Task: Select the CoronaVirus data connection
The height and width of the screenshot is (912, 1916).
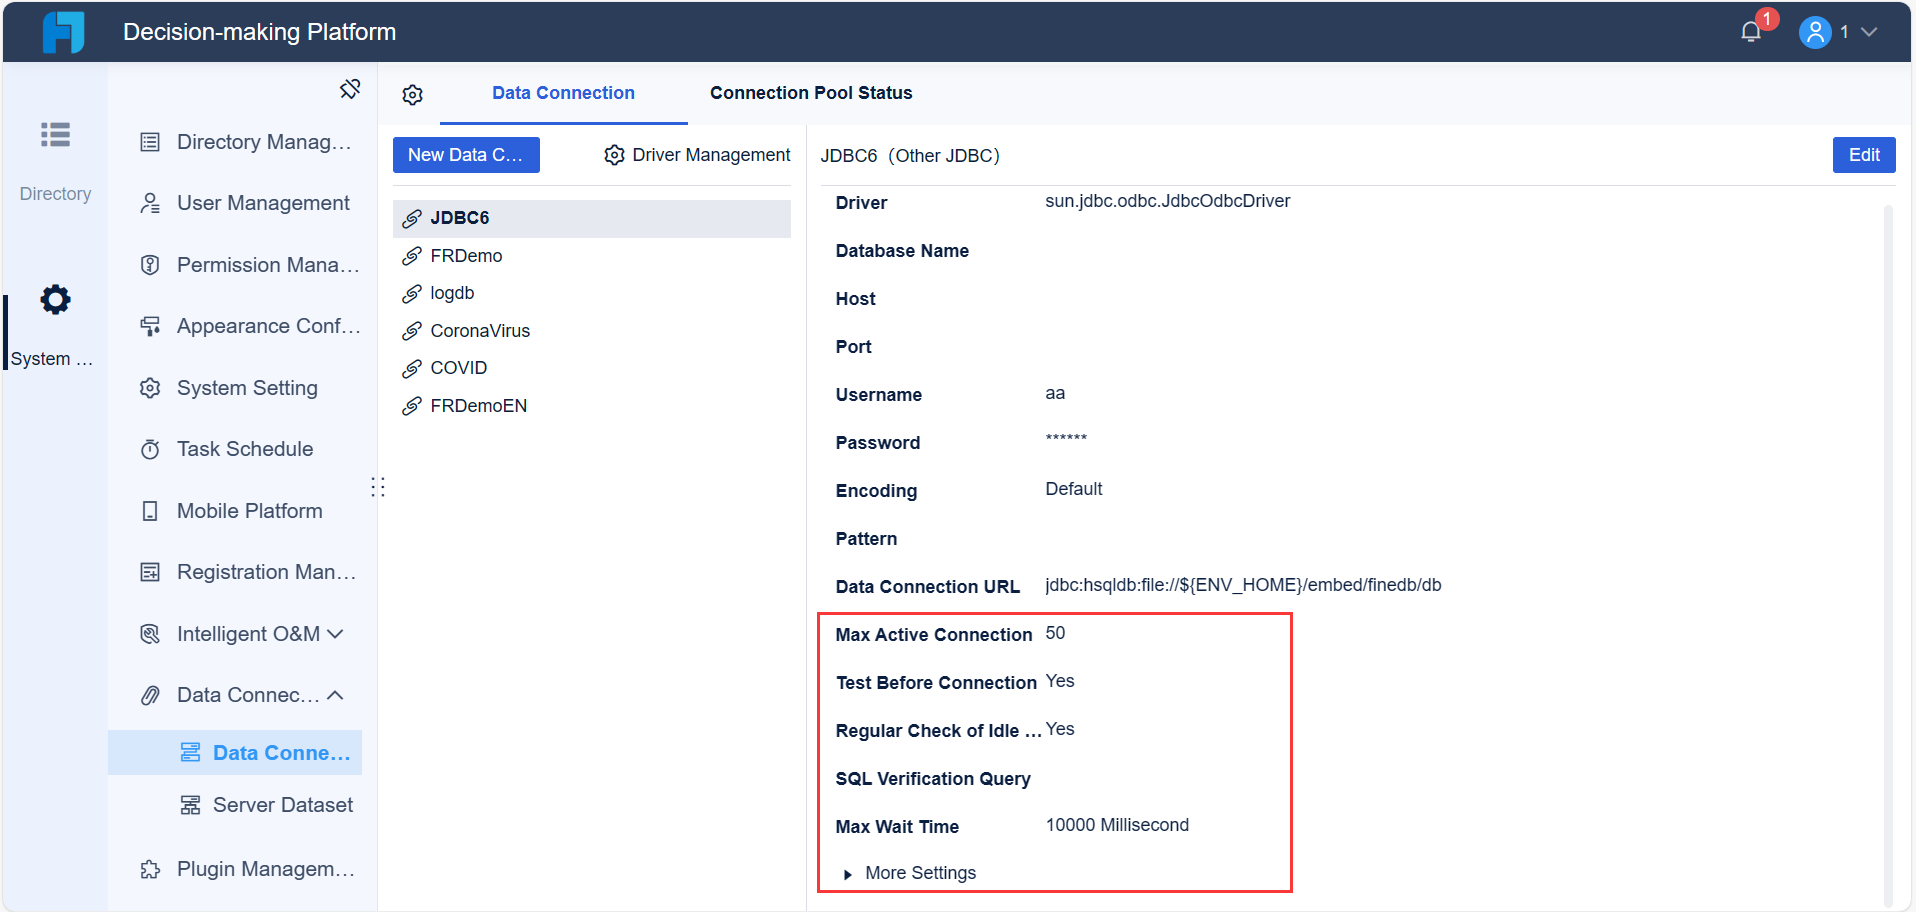Action: [x=479, y=330]
